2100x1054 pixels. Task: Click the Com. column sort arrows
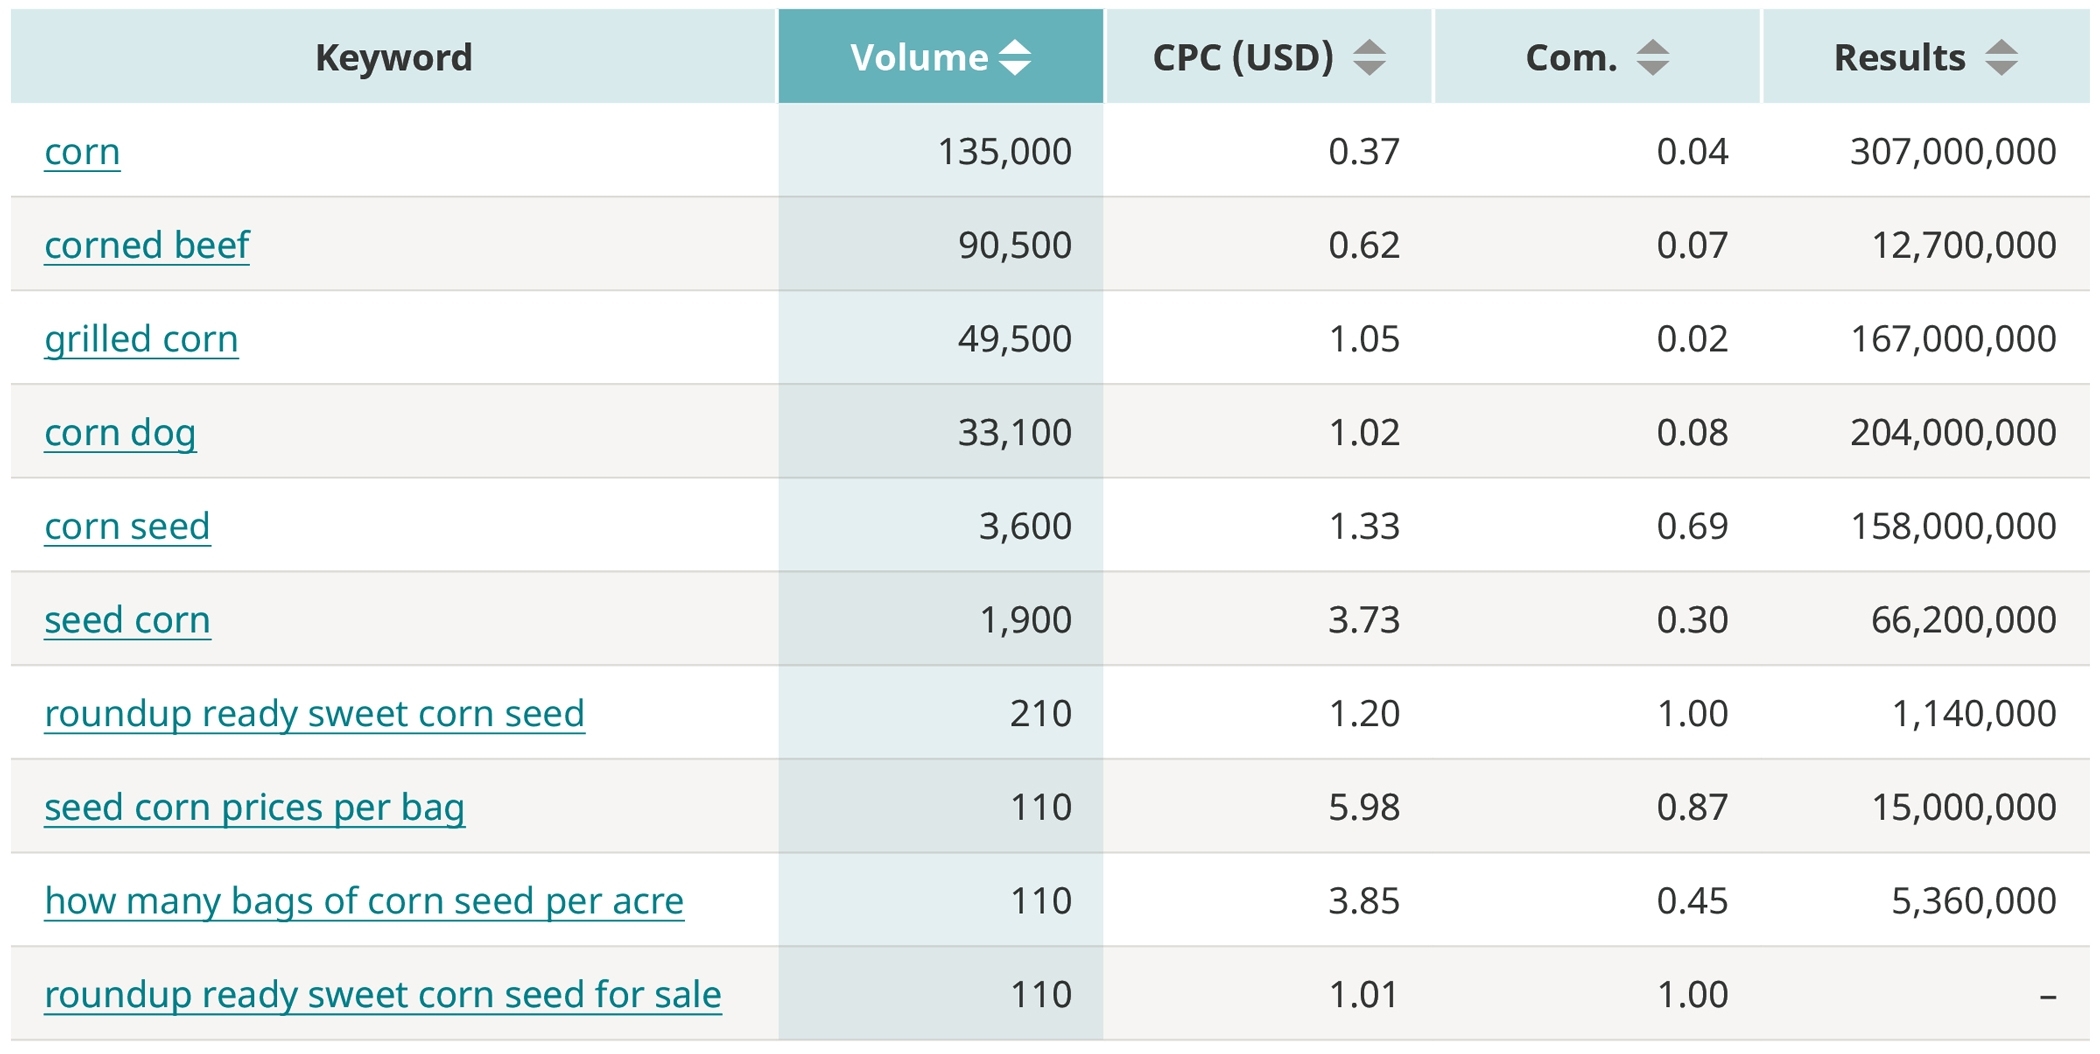point(1652,57)
